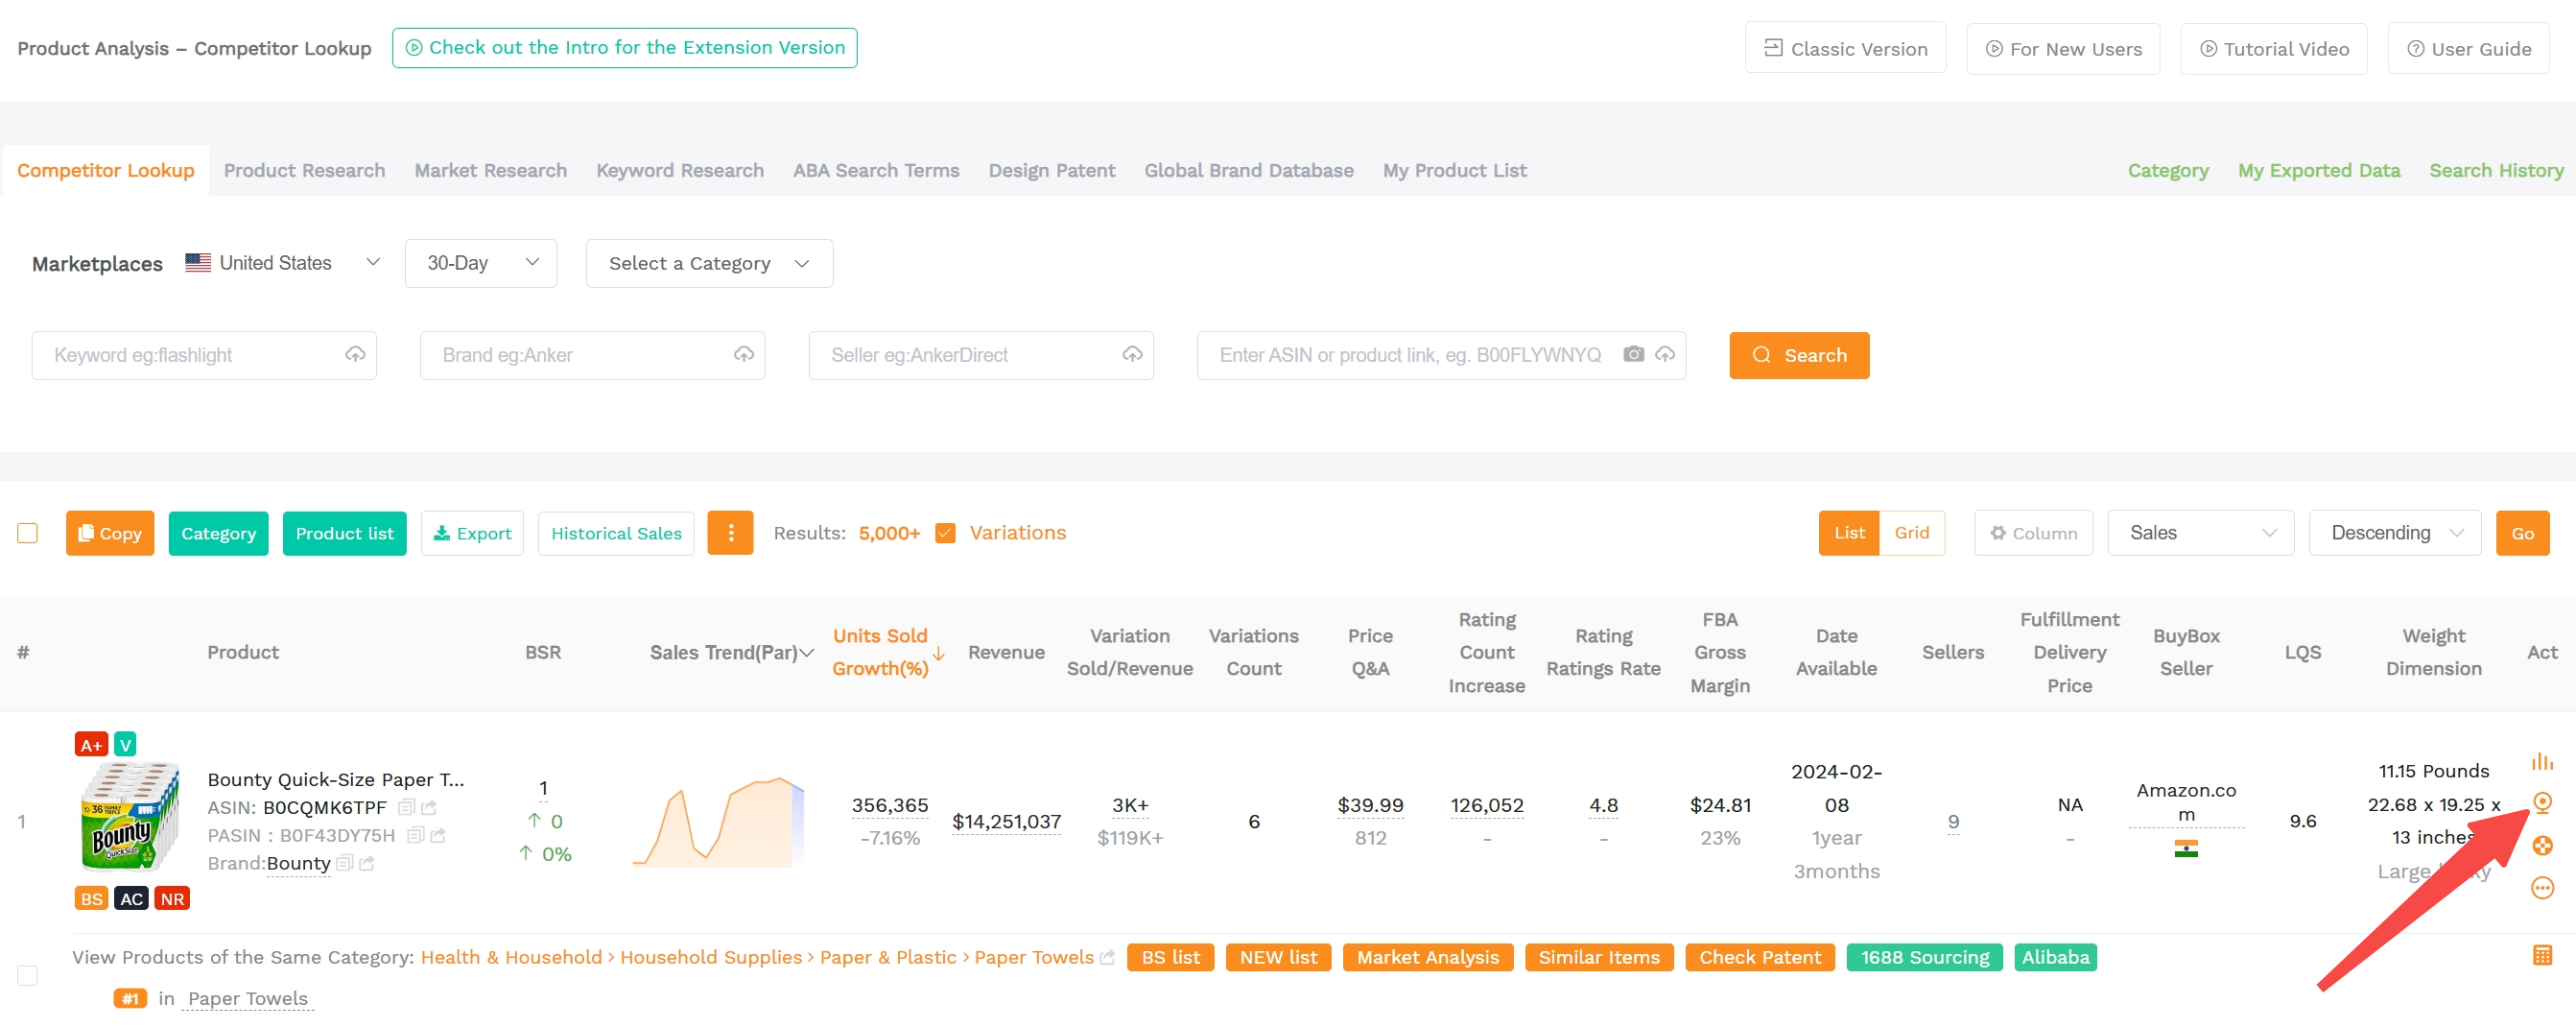Click the green V badge above product image
Image resolution: width=2576 pixels, height=1027 pixels.
pyautogui.click(x=125, y=744)
